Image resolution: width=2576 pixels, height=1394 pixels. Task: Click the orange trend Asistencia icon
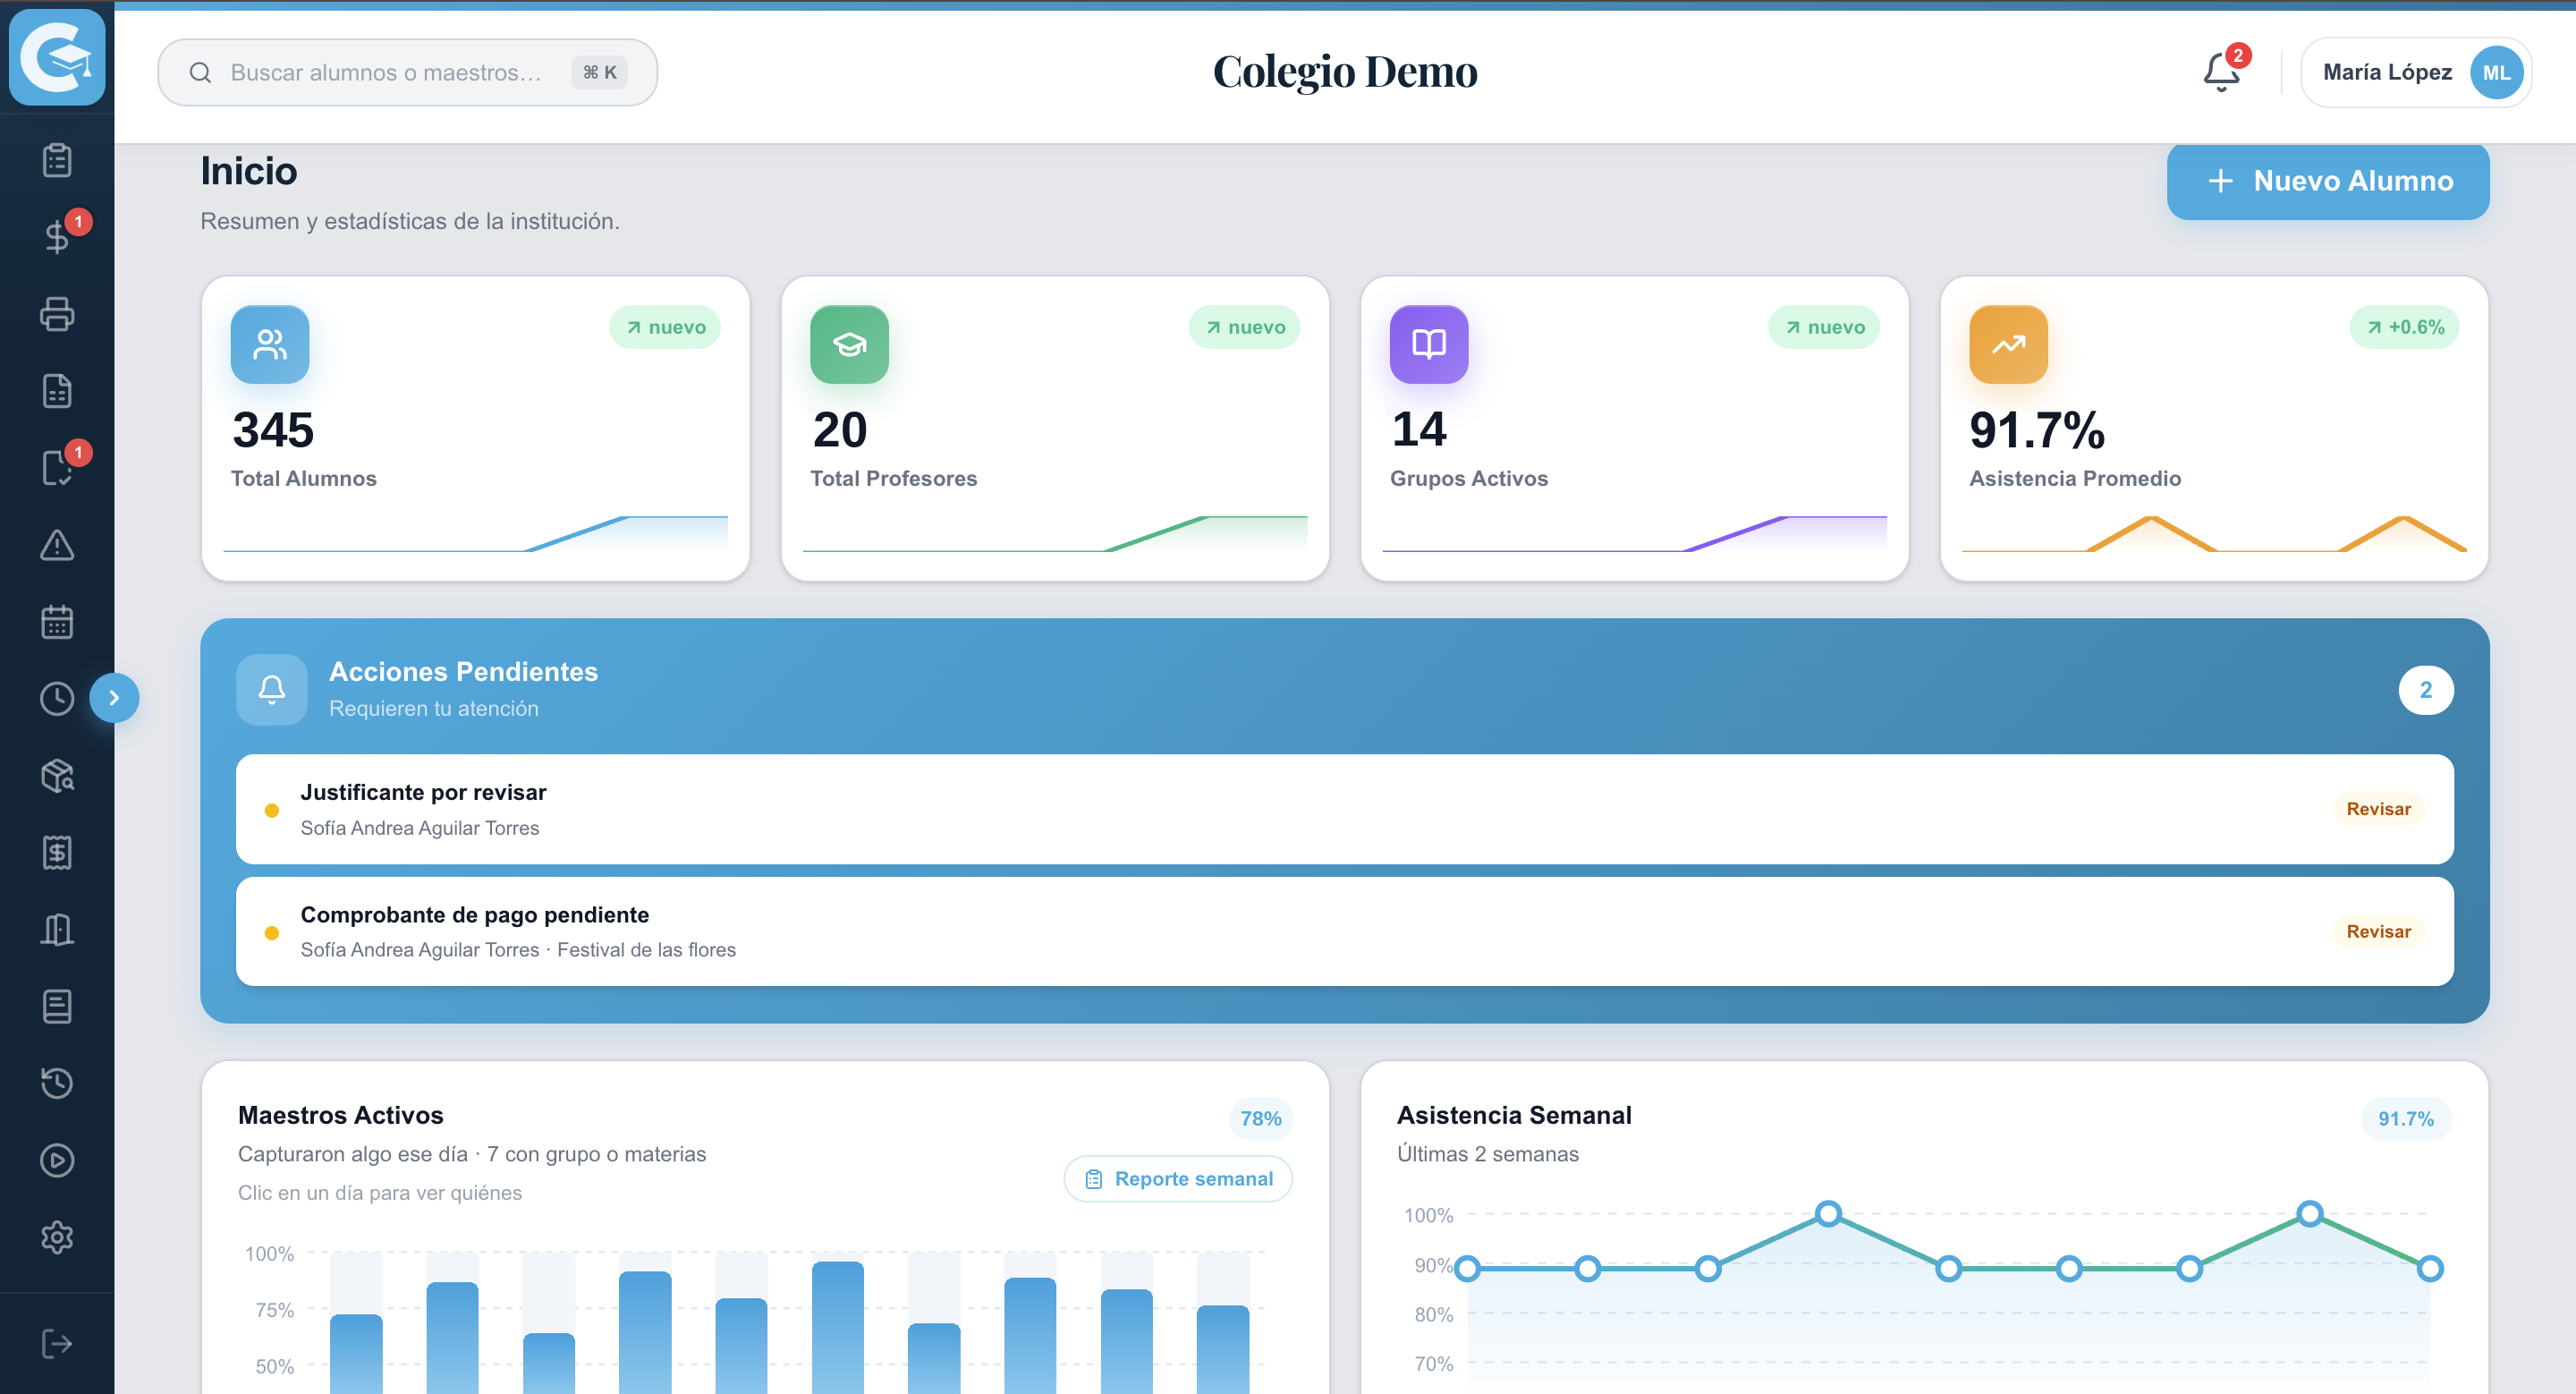click(2008, 344)
